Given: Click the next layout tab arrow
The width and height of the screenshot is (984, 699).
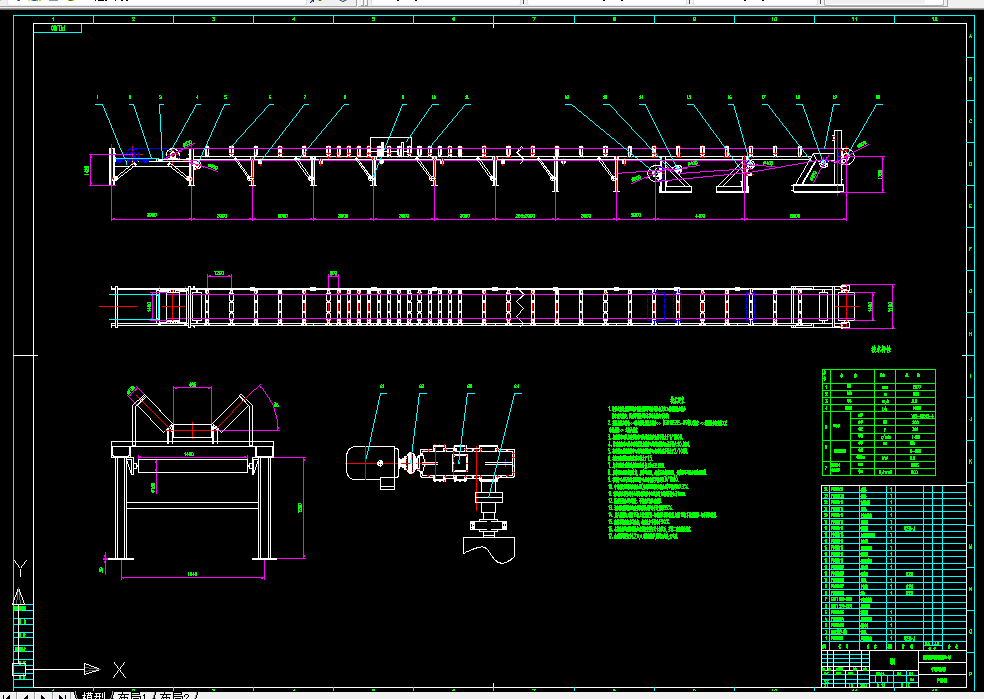Looking at the screenshot, I should pyautogui.click(x=43, y=695).
